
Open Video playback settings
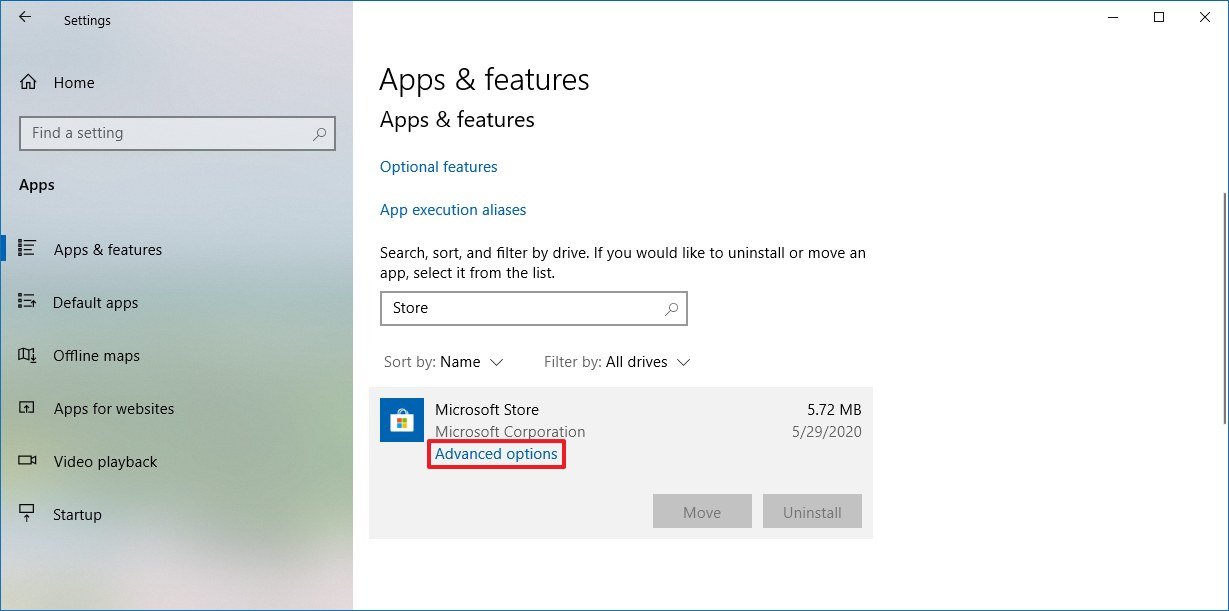coord(105,461)
